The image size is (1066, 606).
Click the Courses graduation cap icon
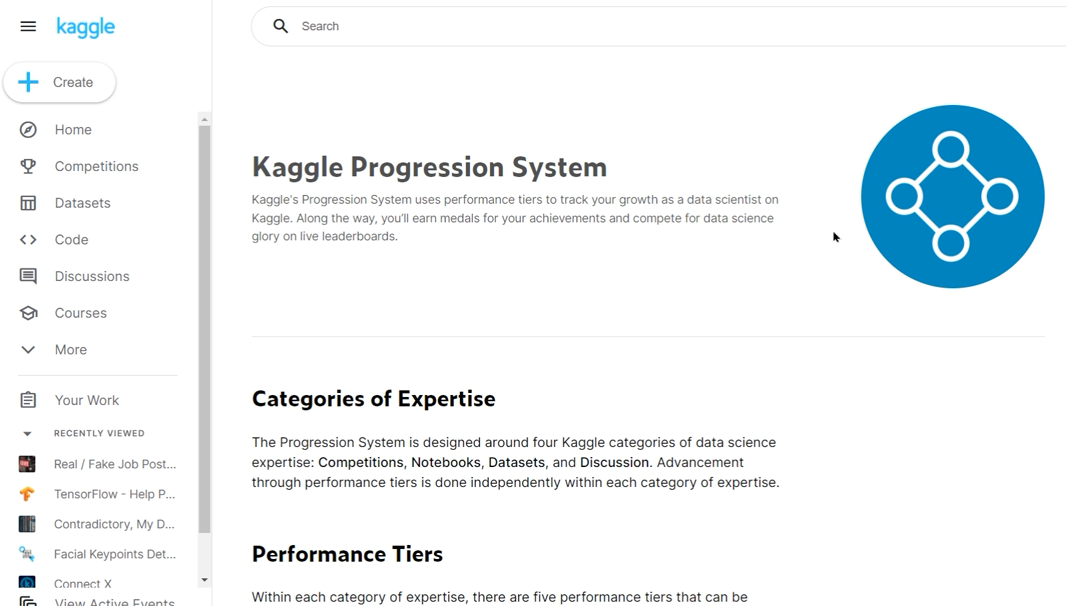coord(28,313)
